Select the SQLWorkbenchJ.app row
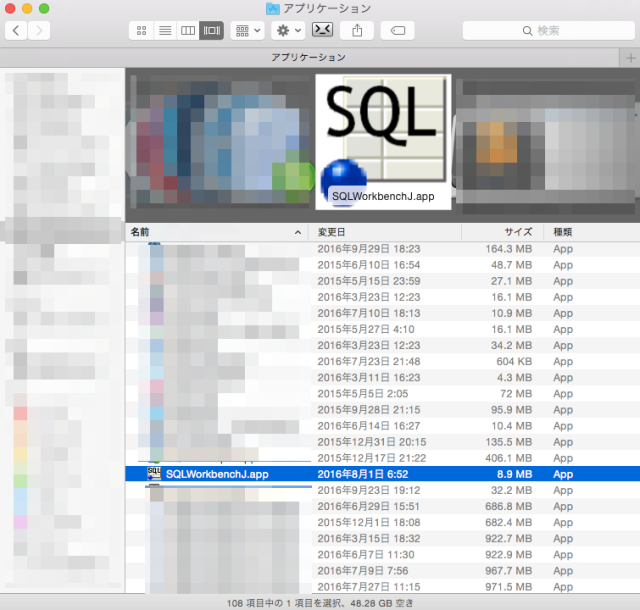This screenshot has width=640, height=610. click(x=382, y=474)
